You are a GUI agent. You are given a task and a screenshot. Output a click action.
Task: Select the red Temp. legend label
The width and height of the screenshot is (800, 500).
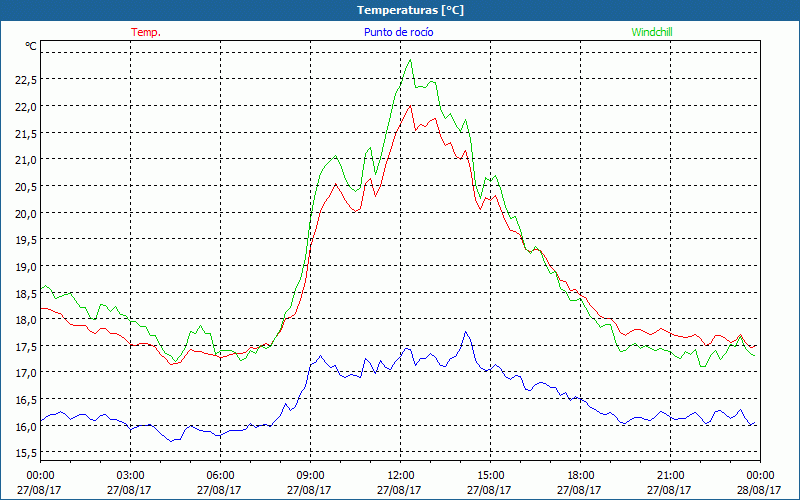(146, 32)
